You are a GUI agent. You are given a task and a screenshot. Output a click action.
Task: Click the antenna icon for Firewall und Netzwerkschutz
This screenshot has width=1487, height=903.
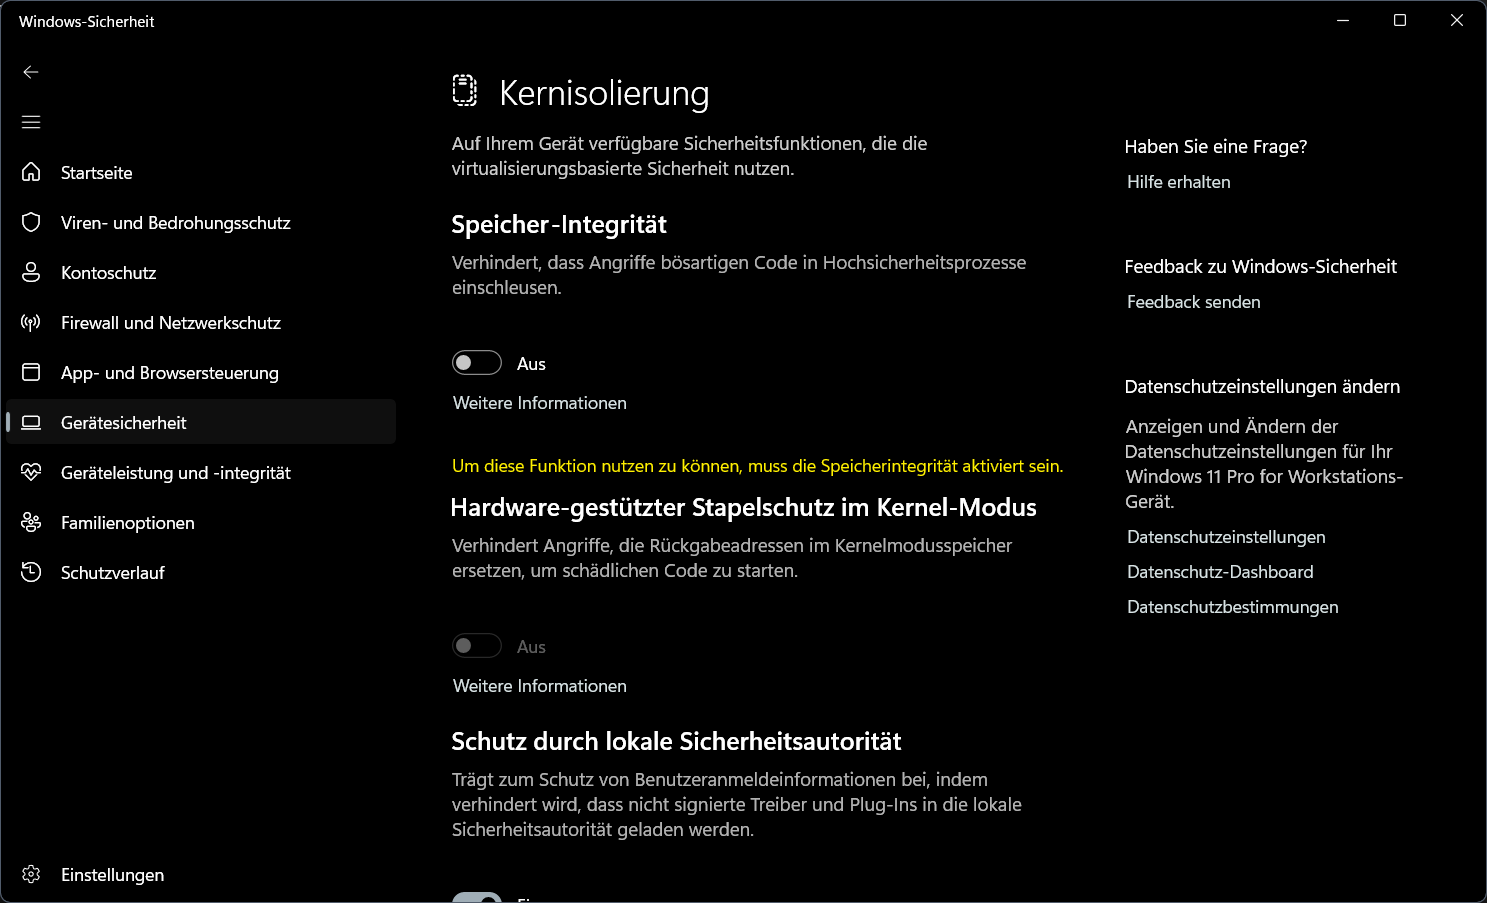click(x=31, y=322)
